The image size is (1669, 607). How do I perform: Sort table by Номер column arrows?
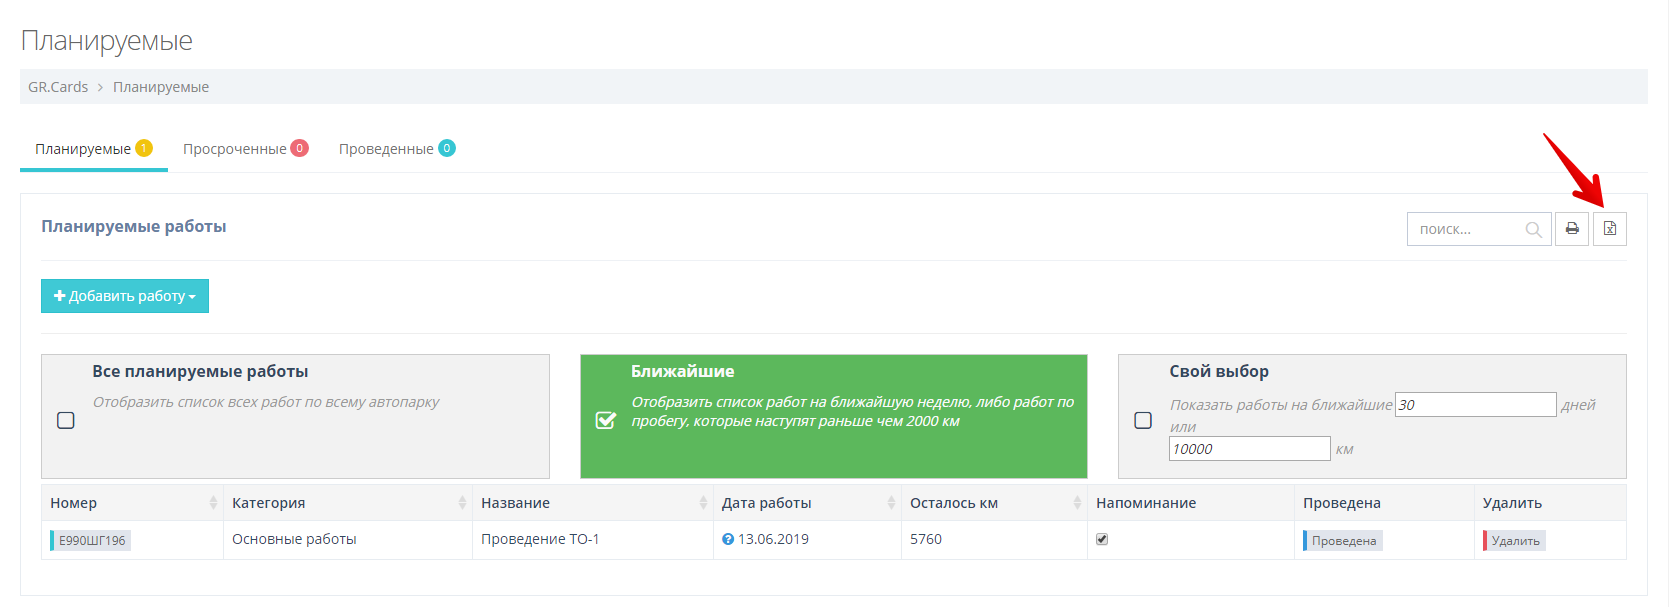213,503
